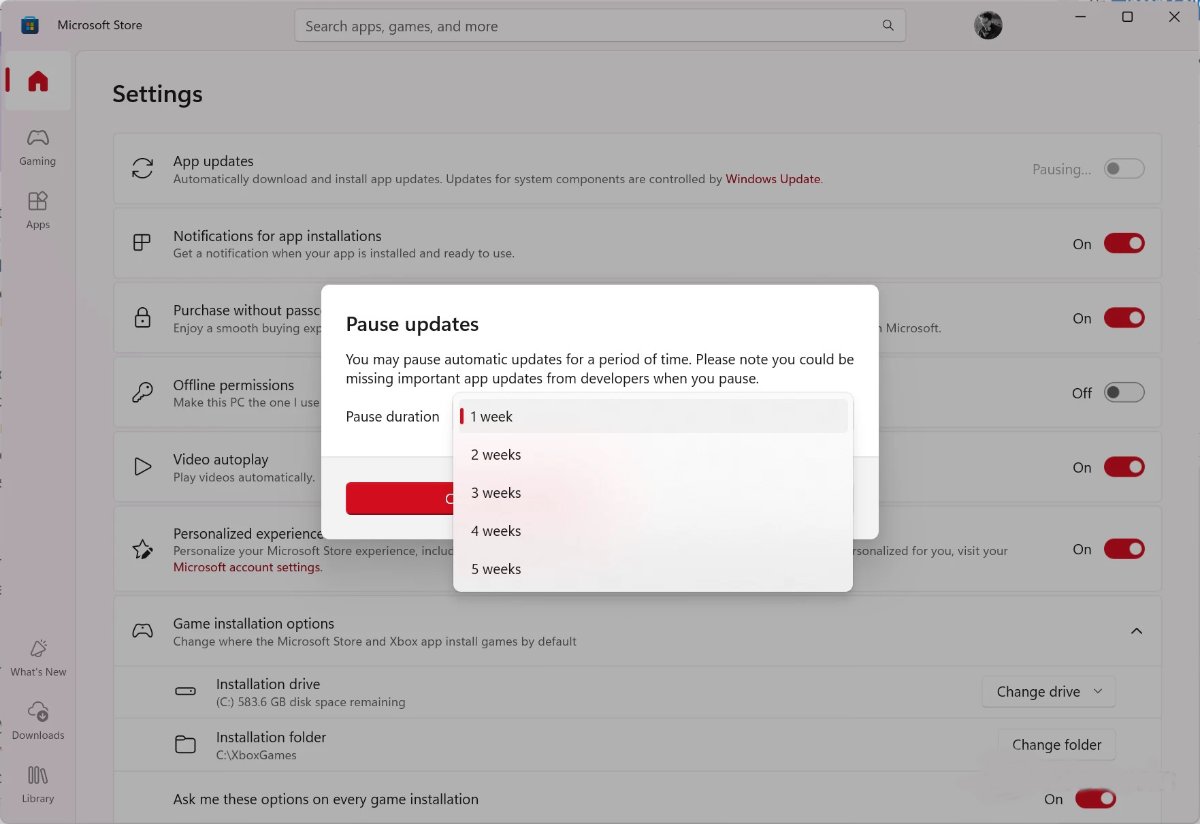Turn off Video autoplay switch
Viewport: 1200px width, 824px height.
coord(1124,467)
